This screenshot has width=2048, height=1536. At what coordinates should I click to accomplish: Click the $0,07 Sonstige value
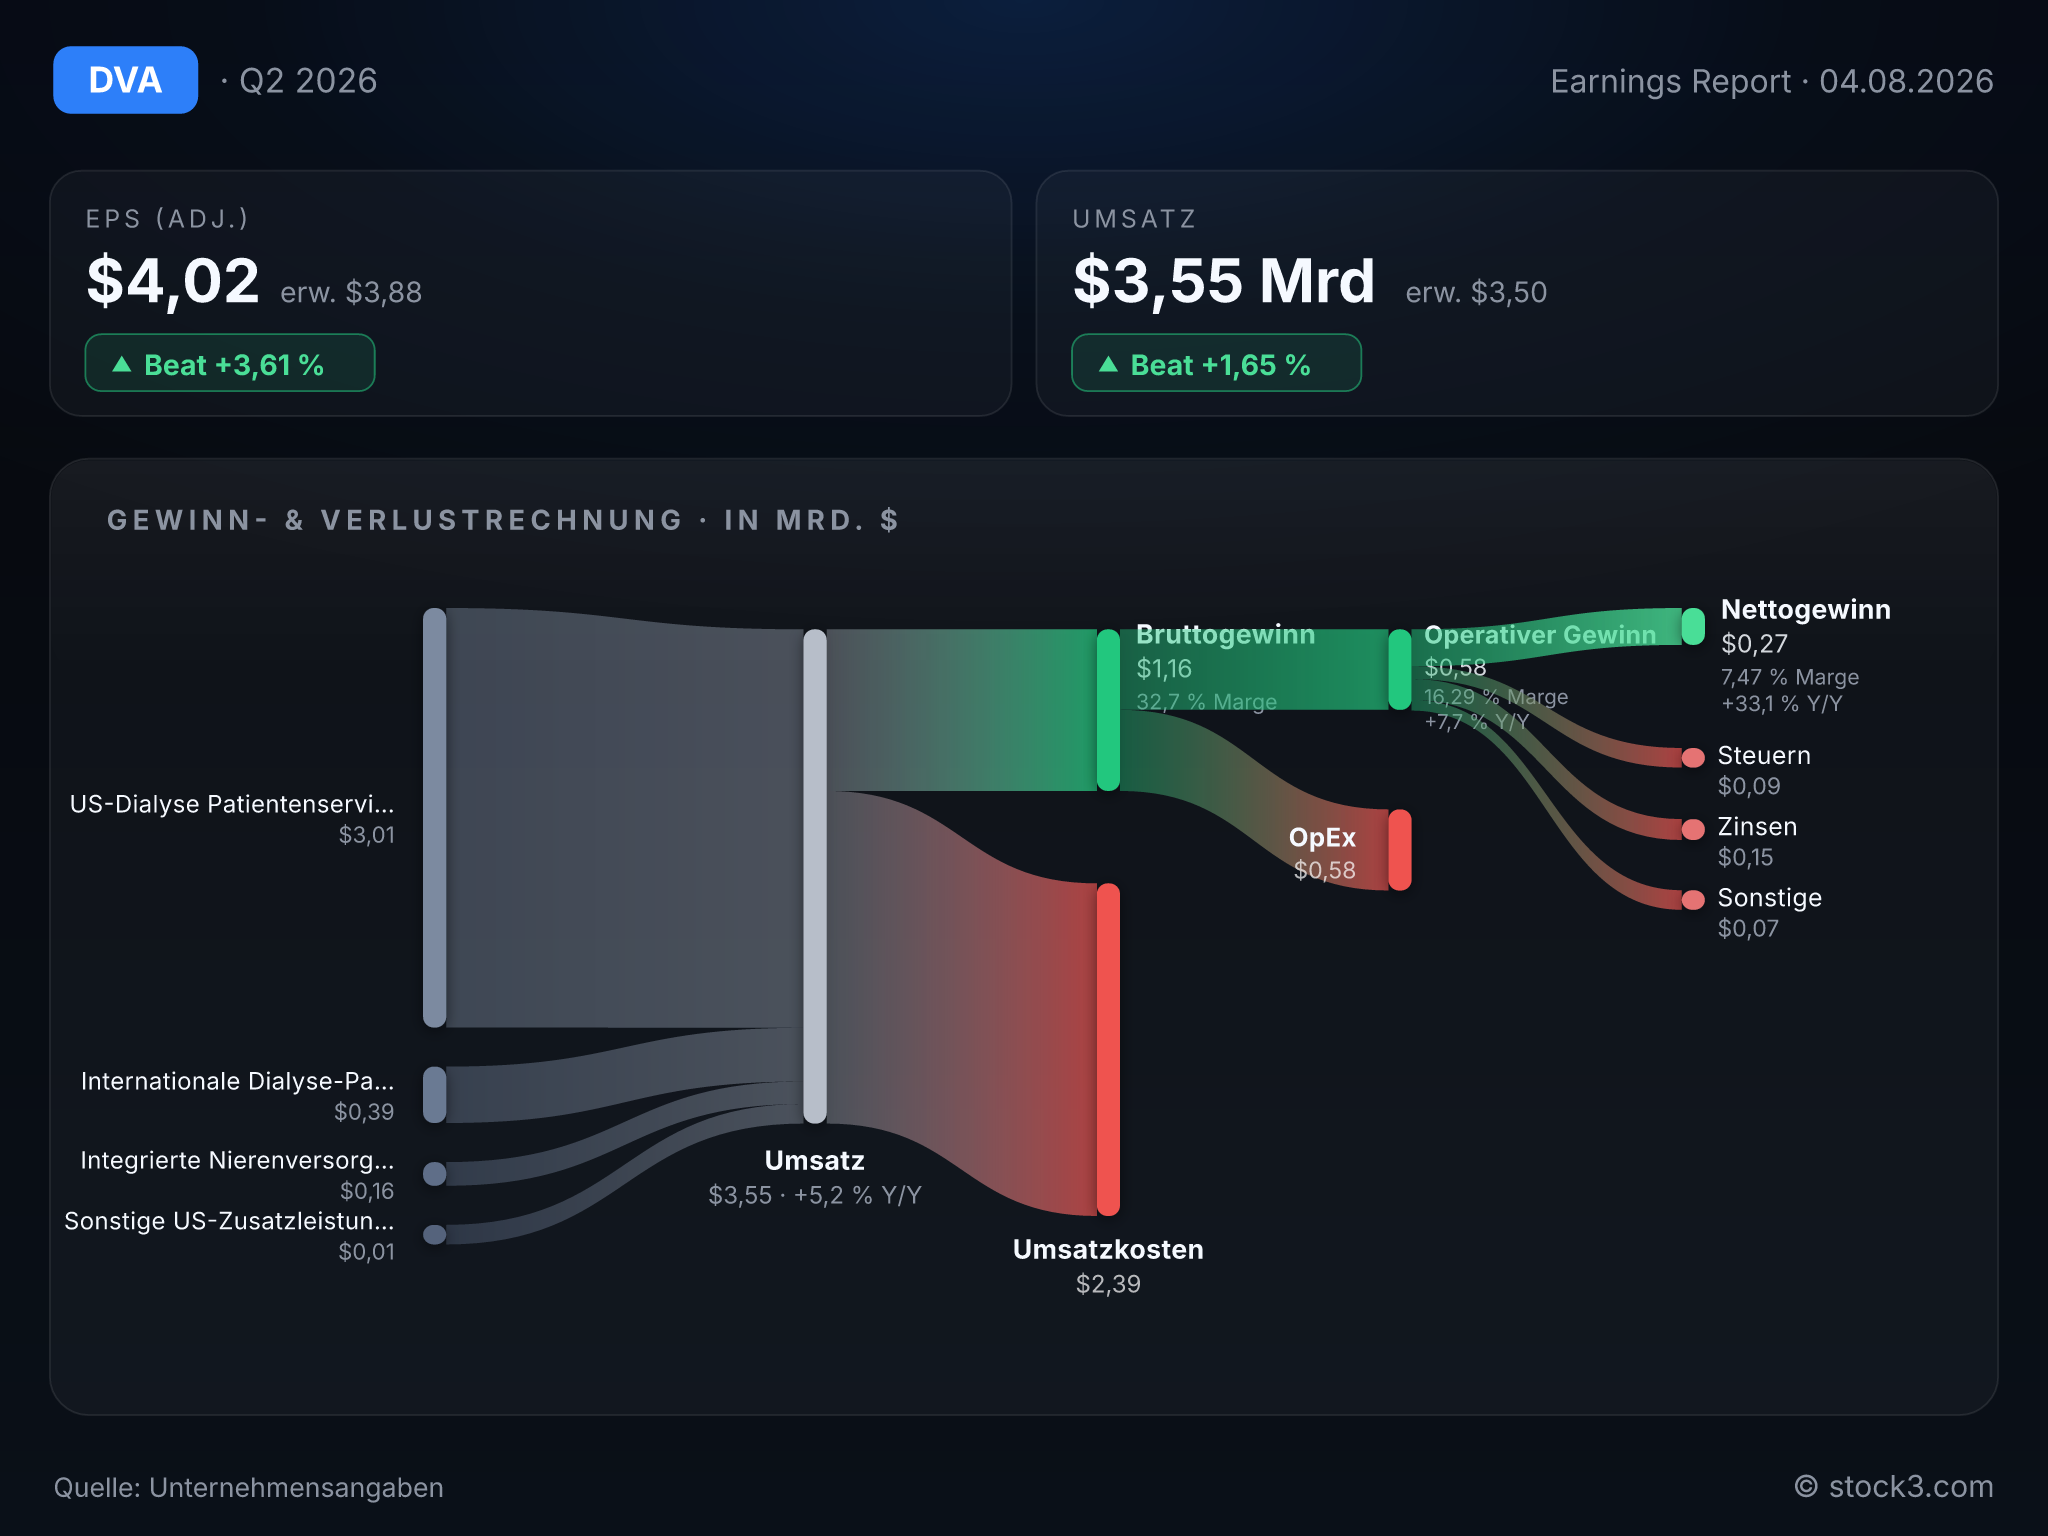(x=1748, y=928)
